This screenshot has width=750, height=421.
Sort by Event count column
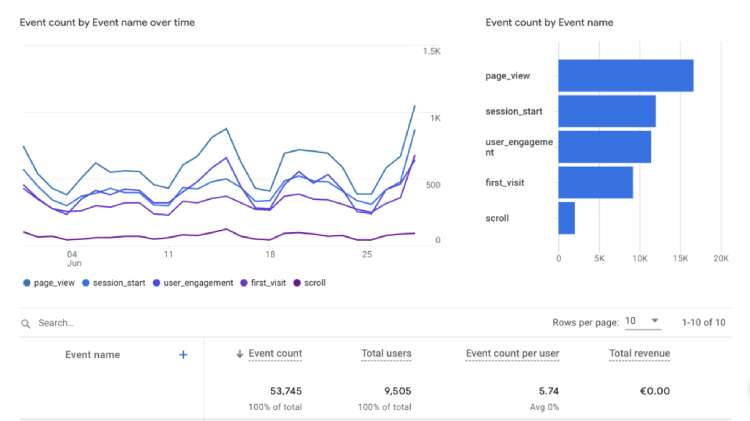[x=275, y=354]
